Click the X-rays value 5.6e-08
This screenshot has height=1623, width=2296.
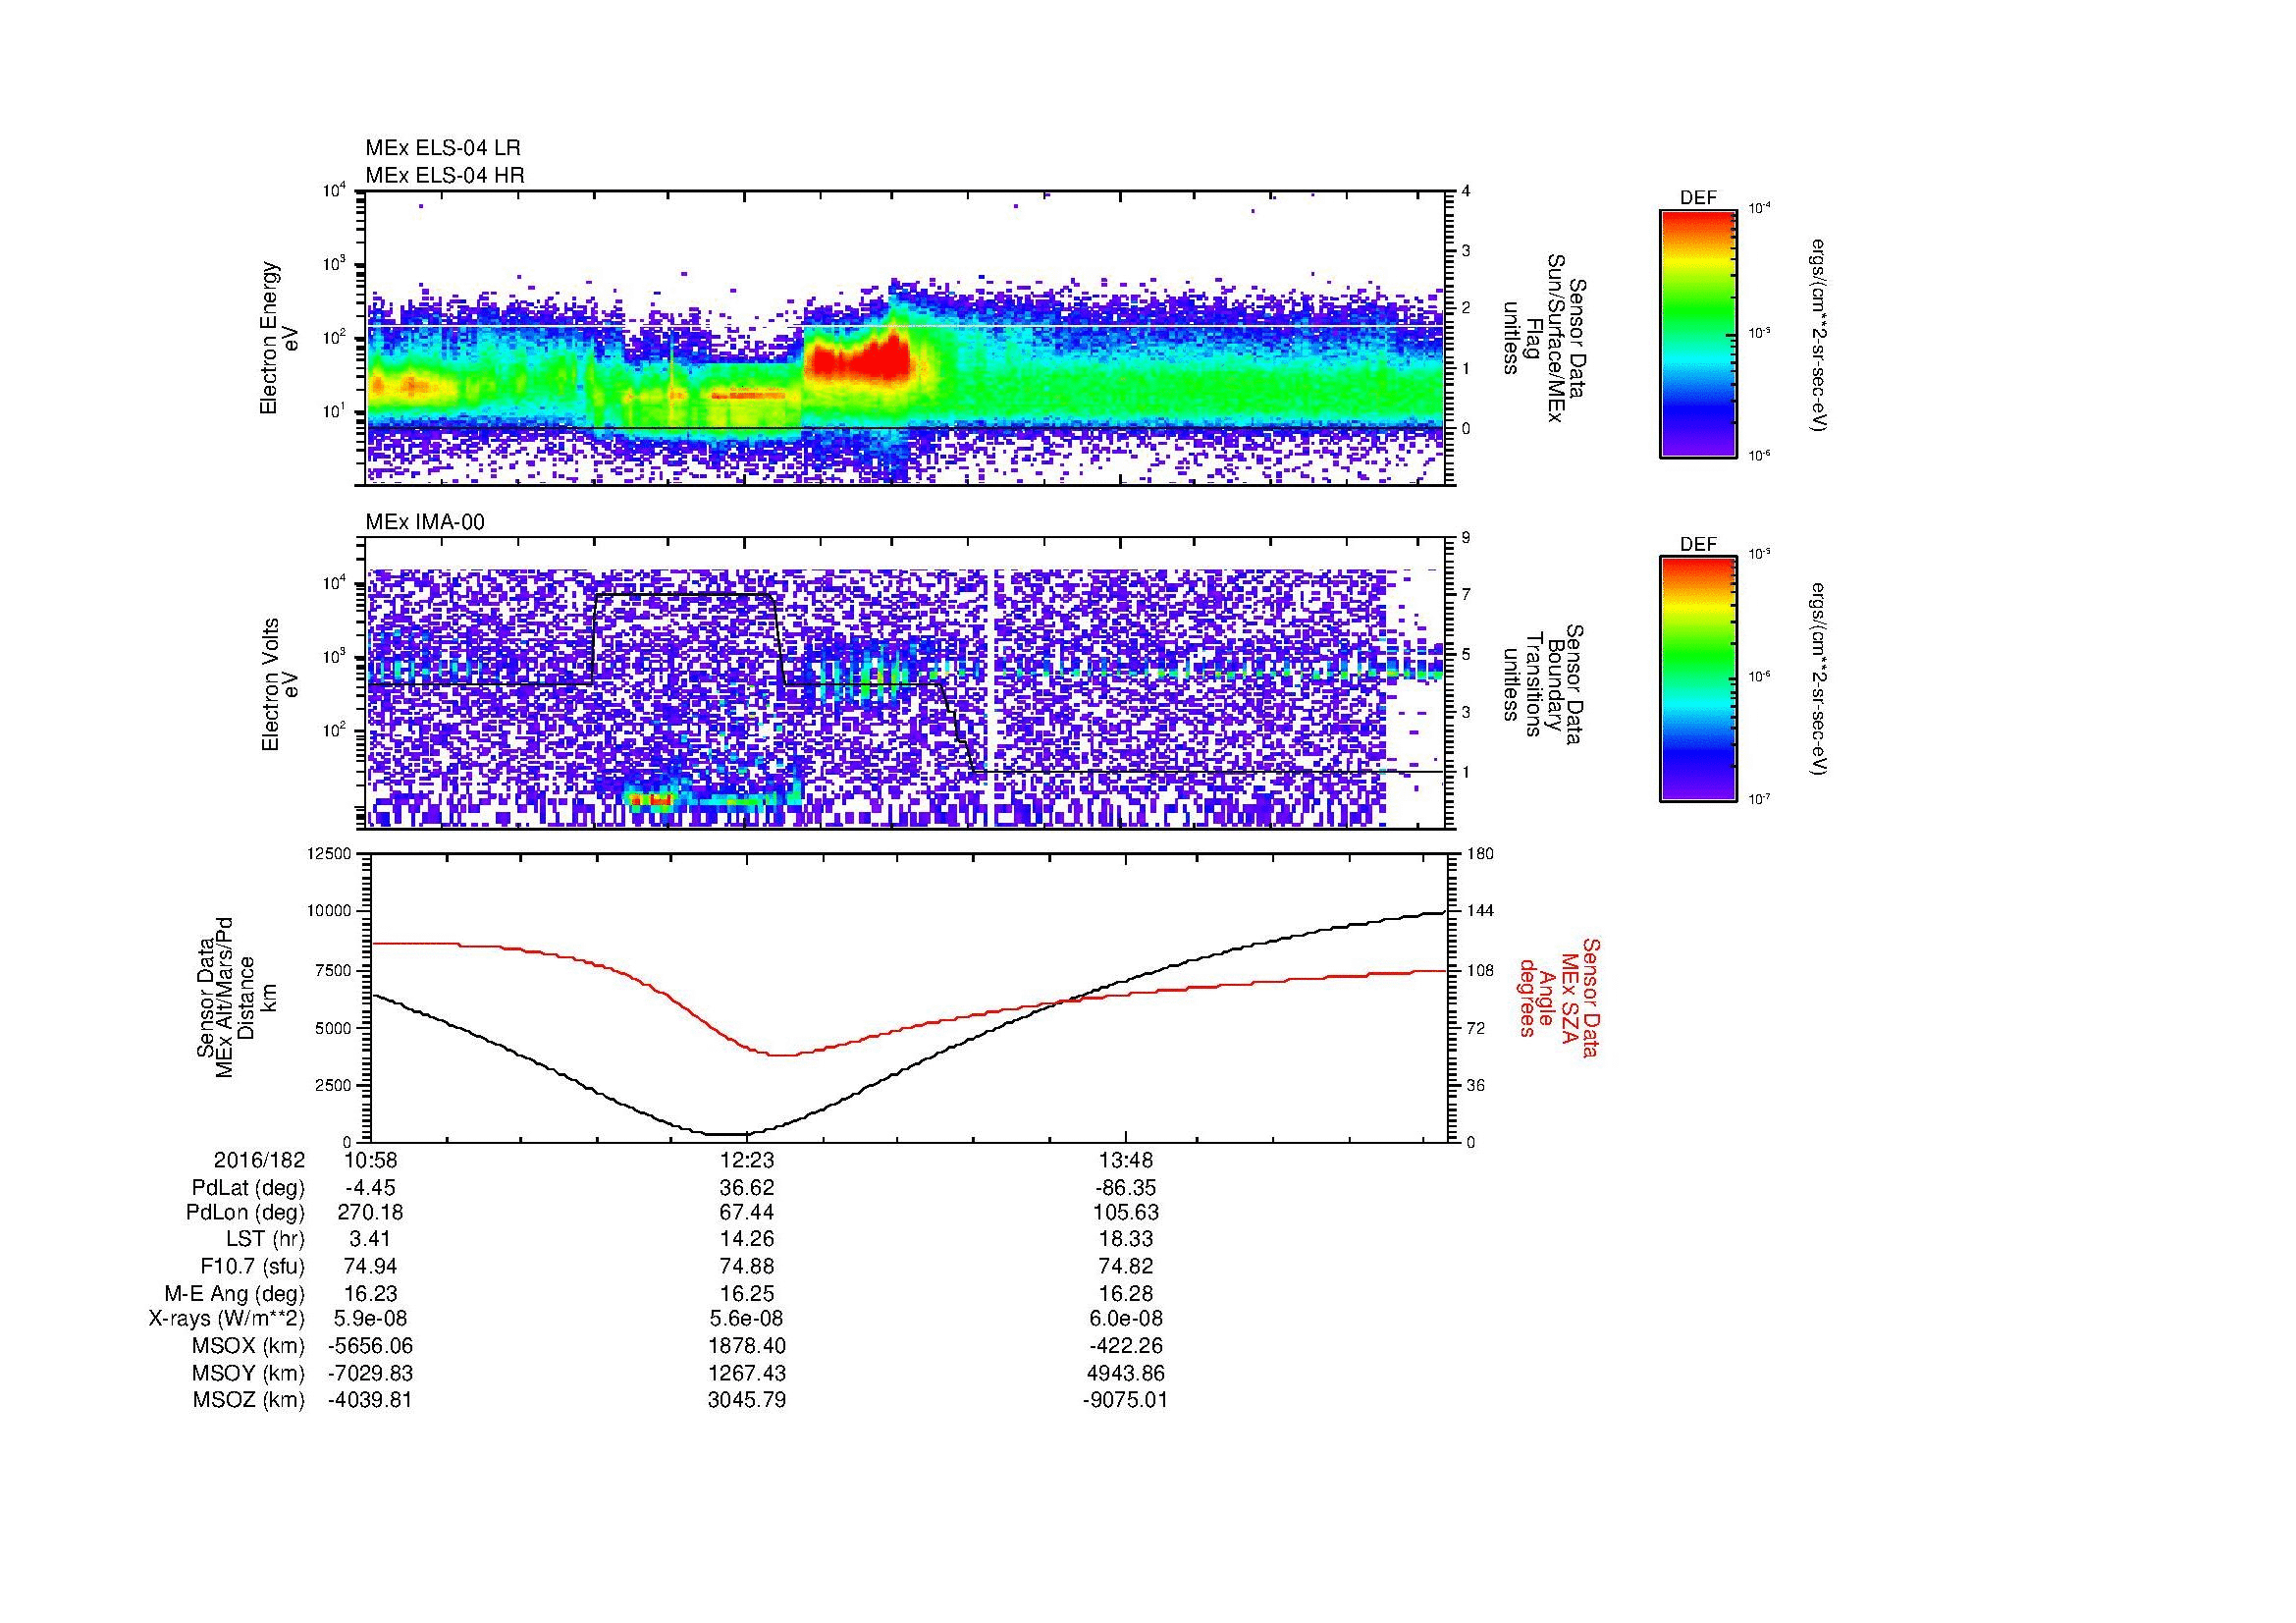[747, 1320]
